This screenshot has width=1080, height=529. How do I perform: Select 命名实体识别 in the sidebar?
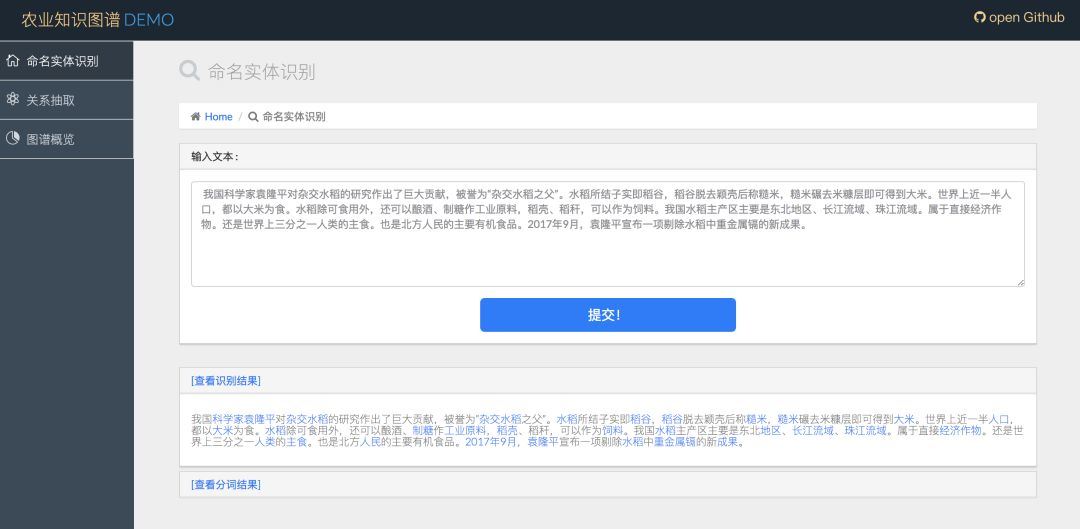(67, 61)
